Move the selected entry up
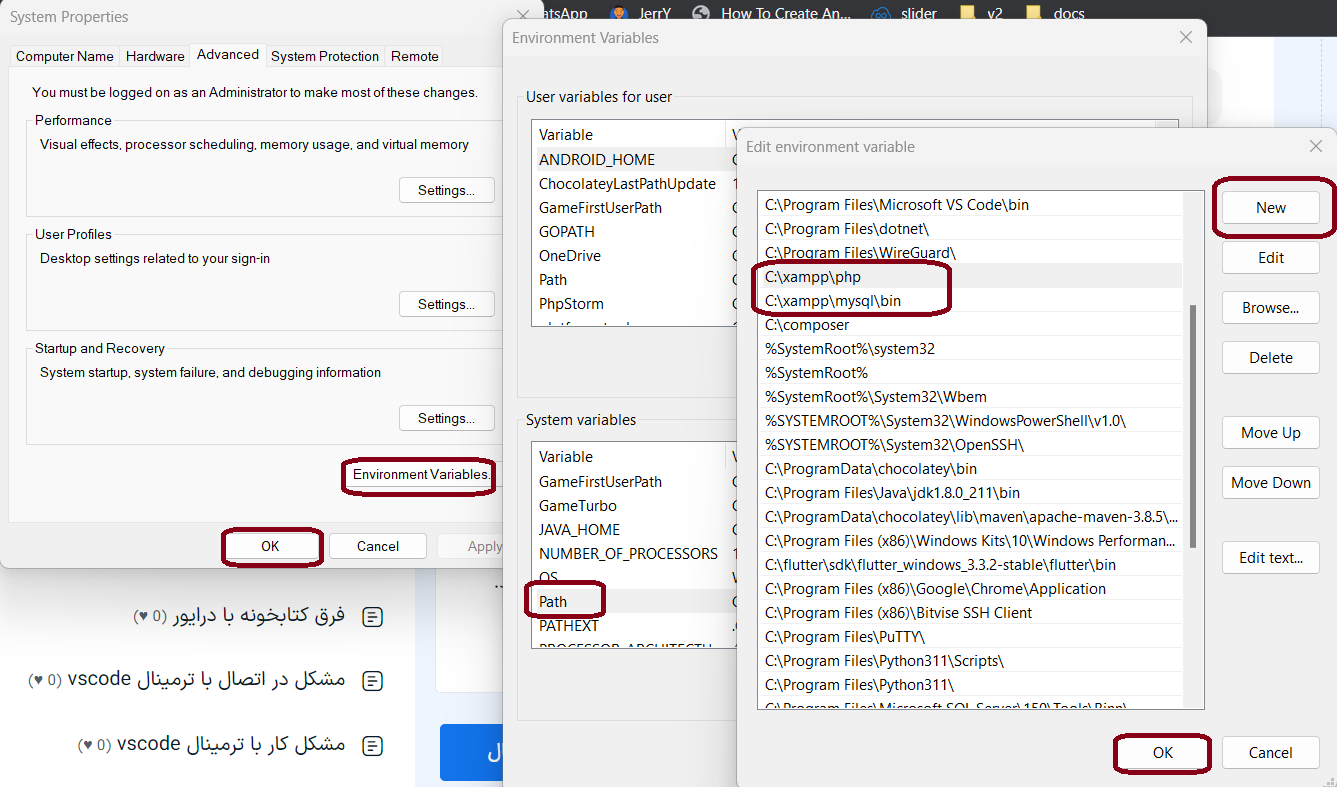Image resolution: width=1337 pixels, height=787 pixels. [x=1271, y=433]
